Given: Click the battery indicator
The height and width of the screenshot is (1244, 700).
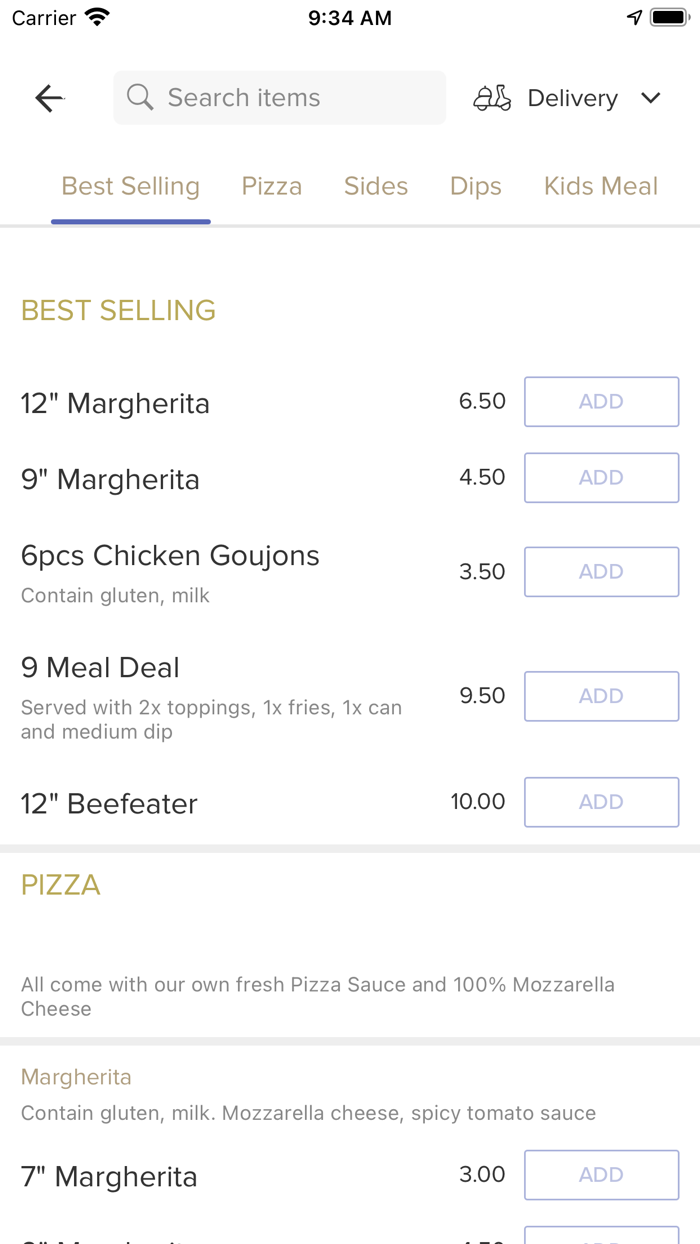Looking at the screenshot, I should [666, 16].
